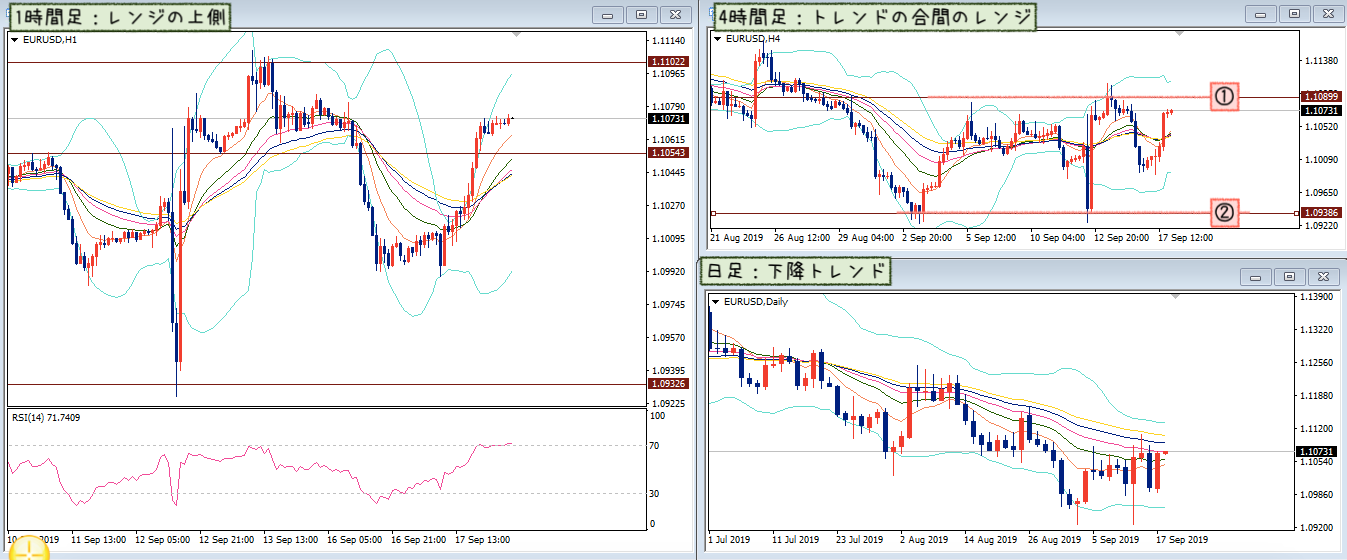
Task: Click current price tag 1.10731 on H1 chart
Action: (x=670, y=119)
